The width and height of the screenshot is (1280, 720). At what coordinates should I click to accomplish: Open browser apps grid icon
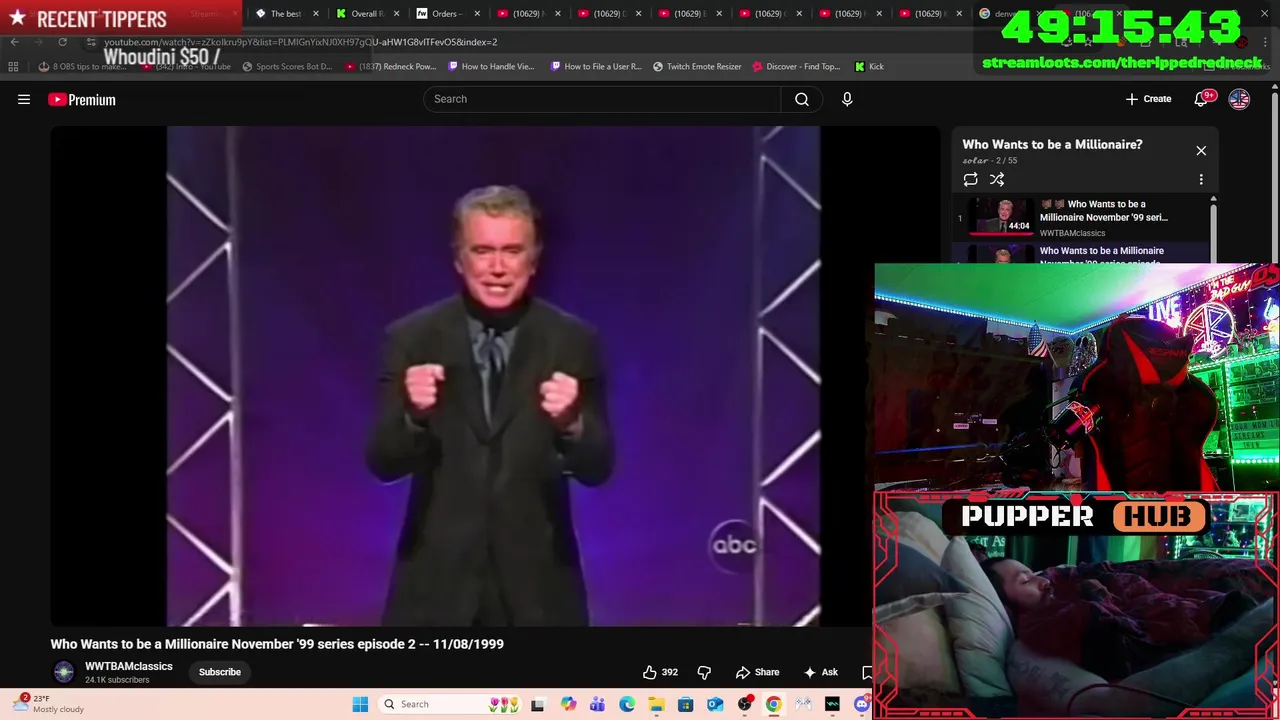tap(13, 66)
